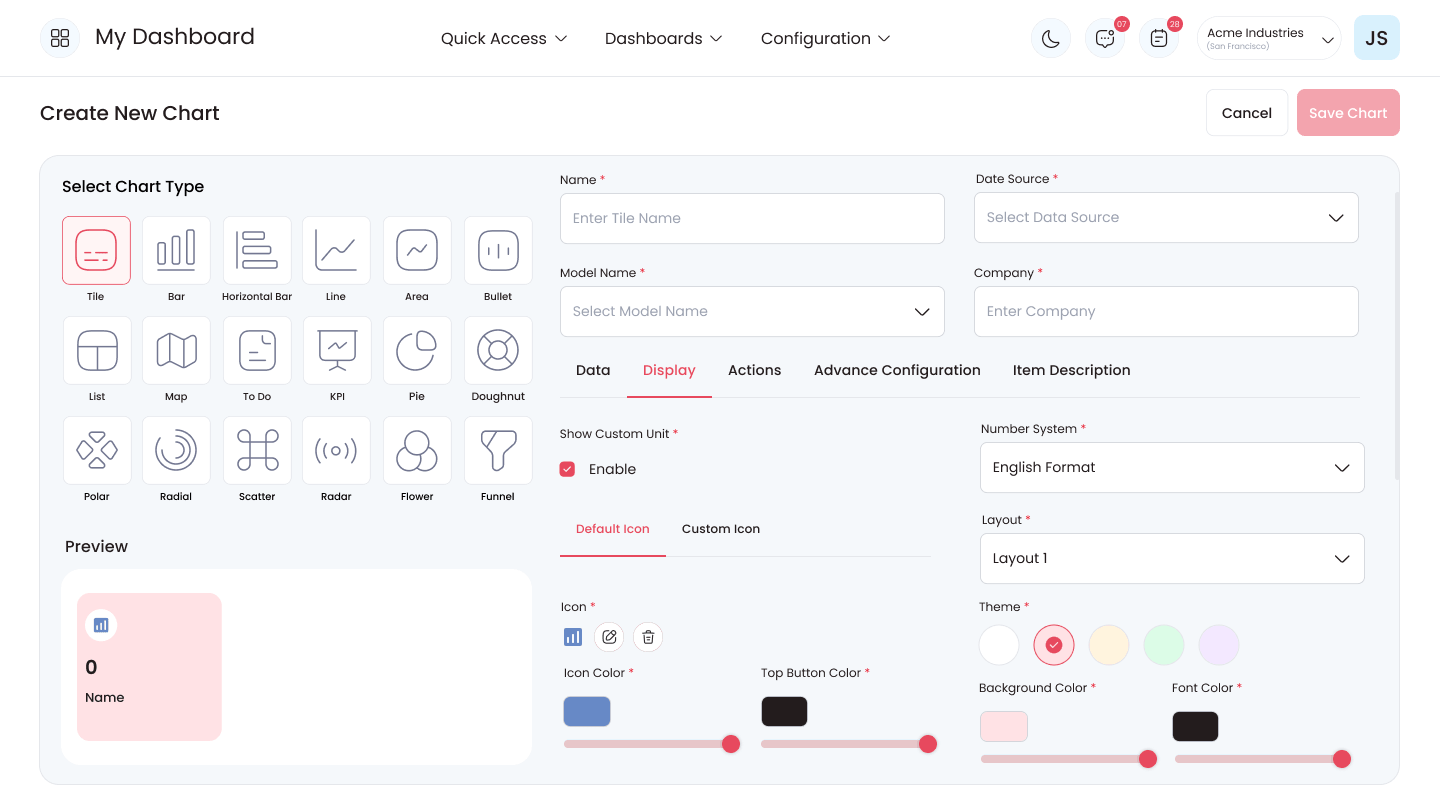Expand the Number System dropdown

(1172, 467)
